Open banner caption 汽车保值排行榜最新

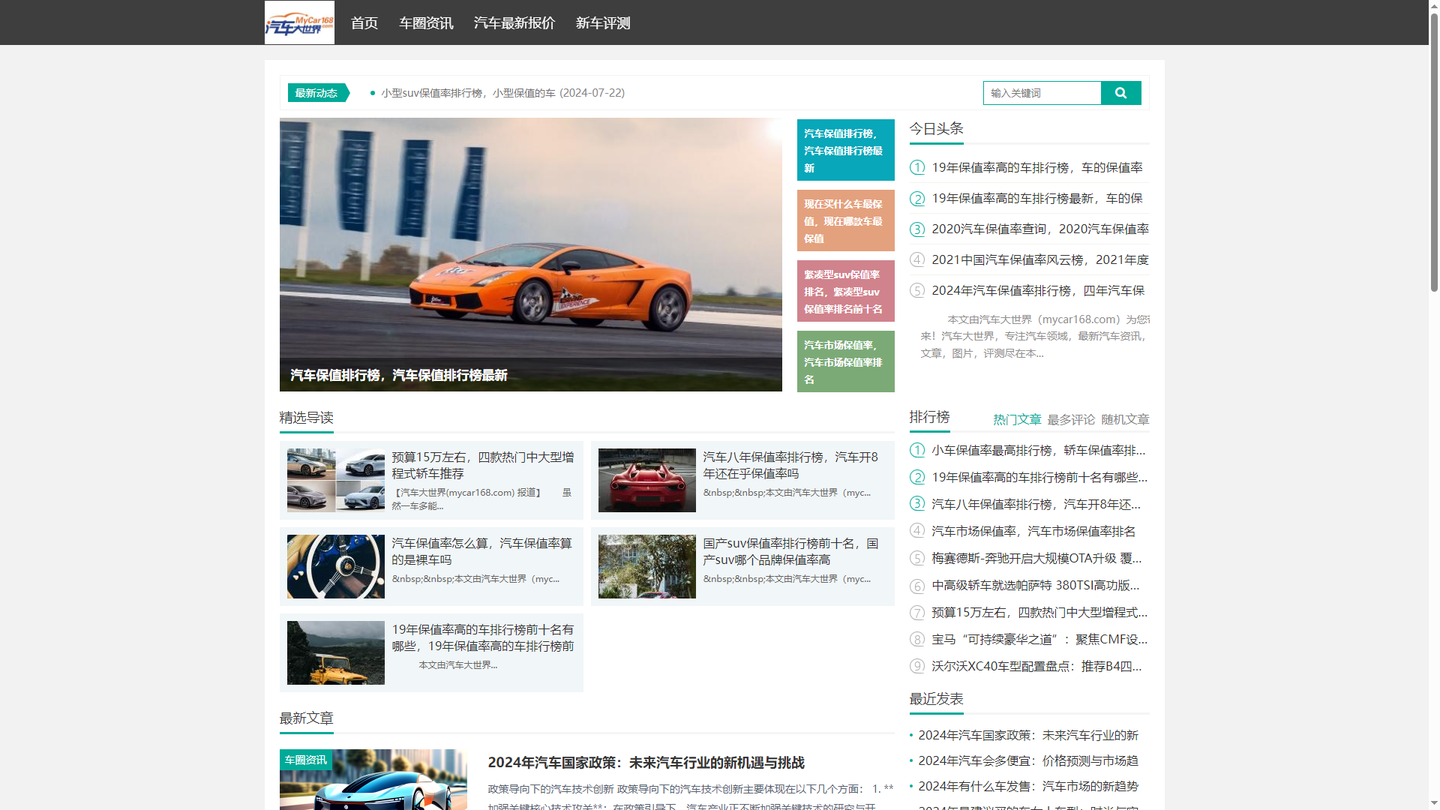[399, 375]
